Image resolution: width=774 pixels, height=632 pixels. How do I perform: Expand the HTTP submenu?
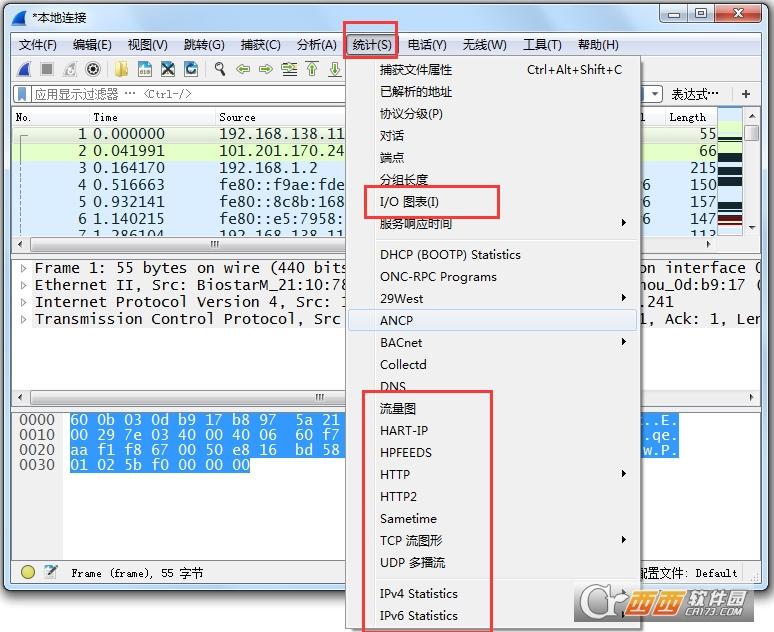click(492, 474)
